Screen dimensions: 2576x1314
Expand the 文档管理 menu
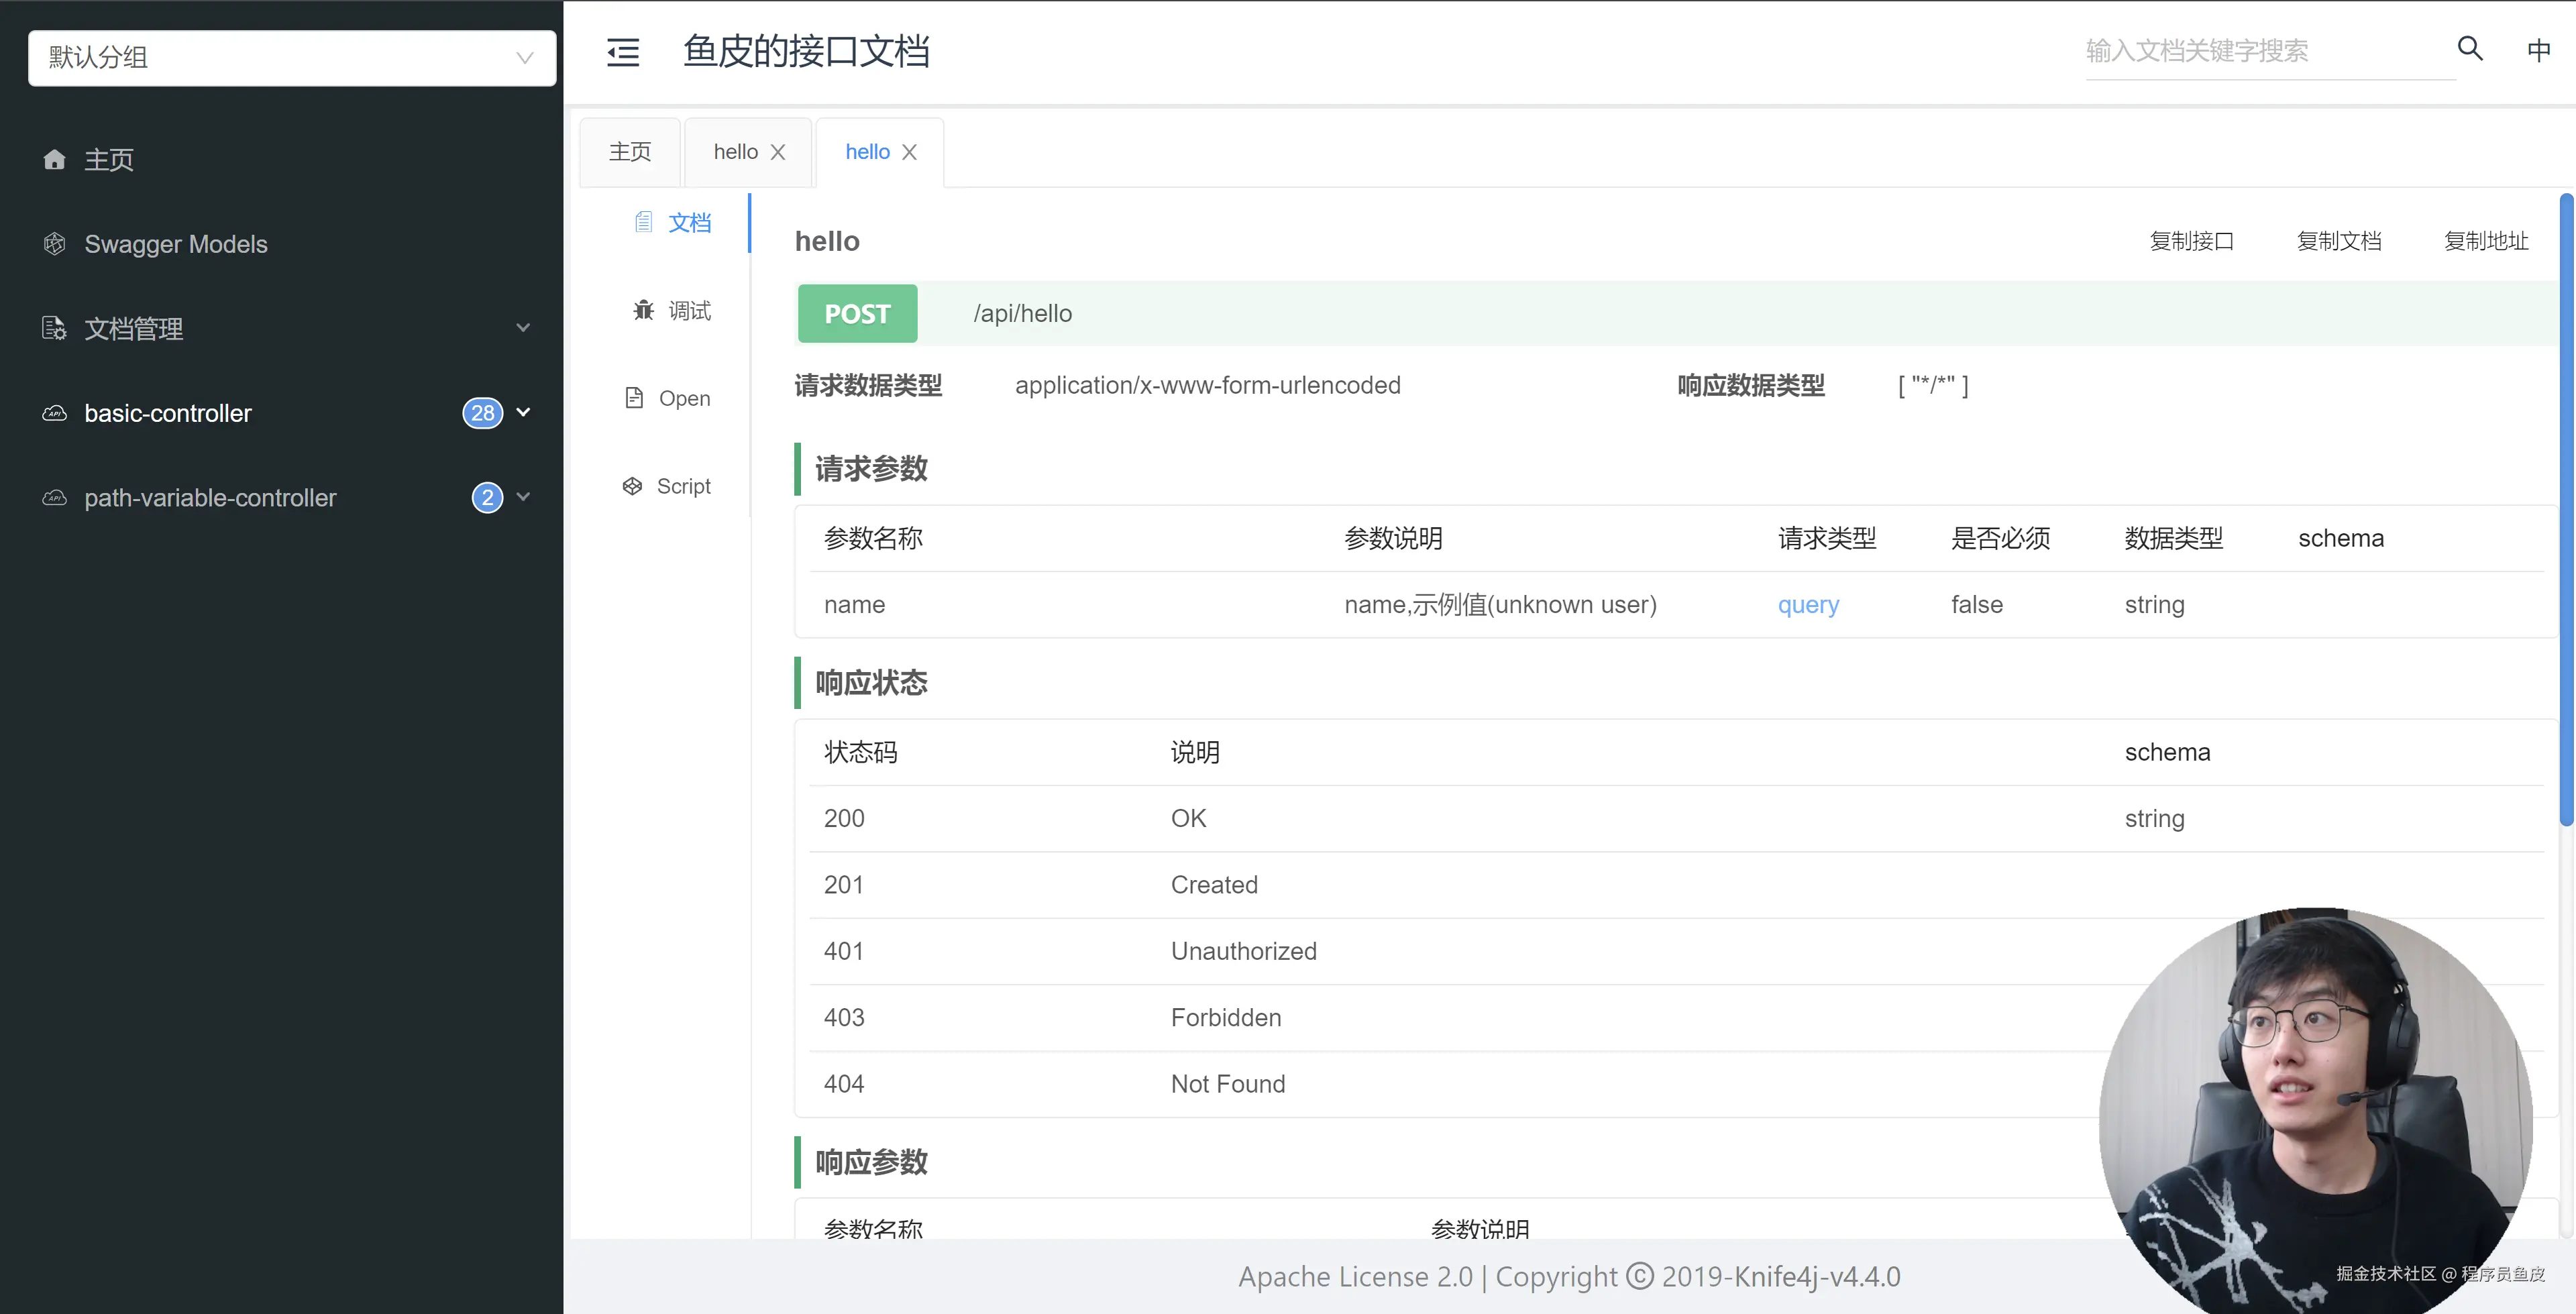click(523, 328)
